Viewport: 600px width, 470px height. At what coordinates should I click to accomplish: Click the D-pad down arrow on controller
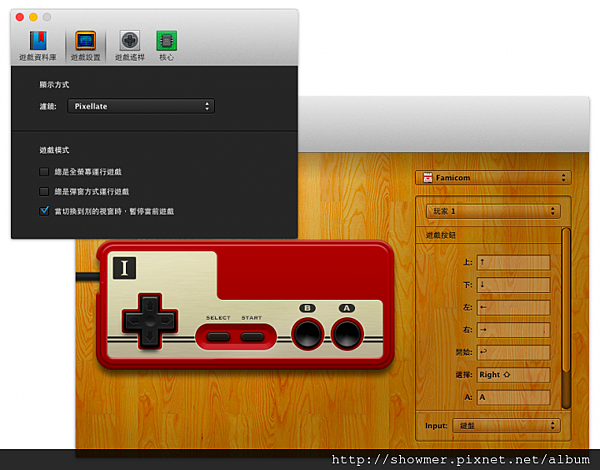tap(150, 338)
